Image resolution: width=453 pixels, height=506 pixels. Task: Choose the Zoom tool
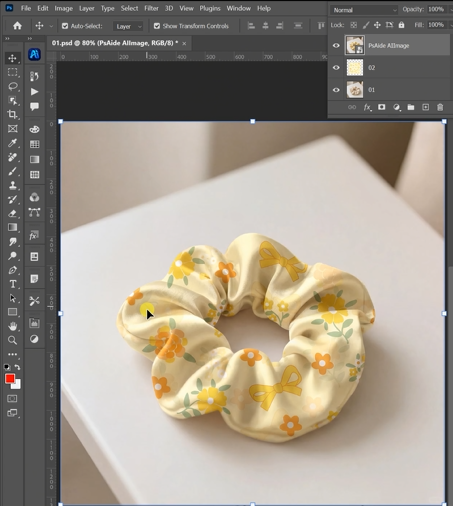pos(12,340)
